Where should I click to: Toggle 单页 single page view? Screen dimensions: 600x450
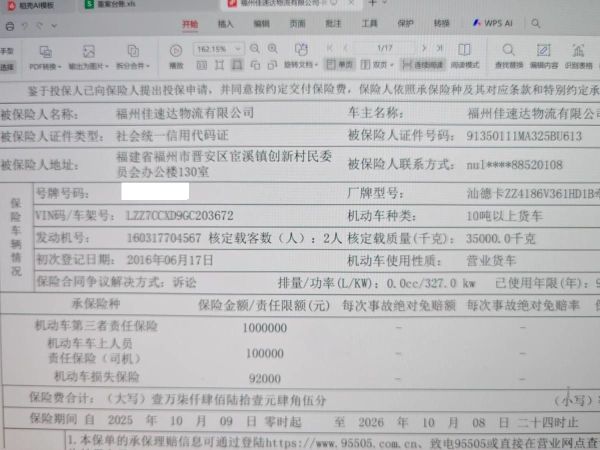[x=339, y=65]
